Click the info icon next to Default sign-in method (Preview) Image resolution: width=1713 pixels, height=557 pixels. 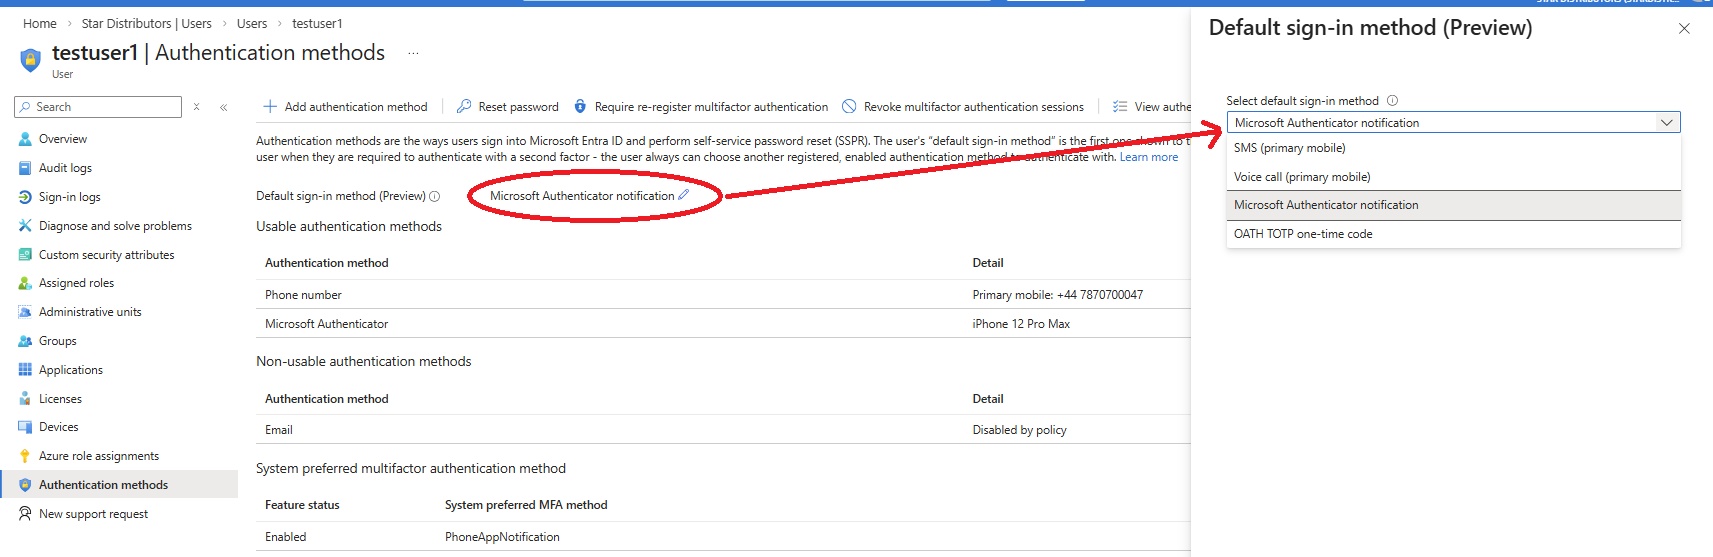tap(435, 196)
